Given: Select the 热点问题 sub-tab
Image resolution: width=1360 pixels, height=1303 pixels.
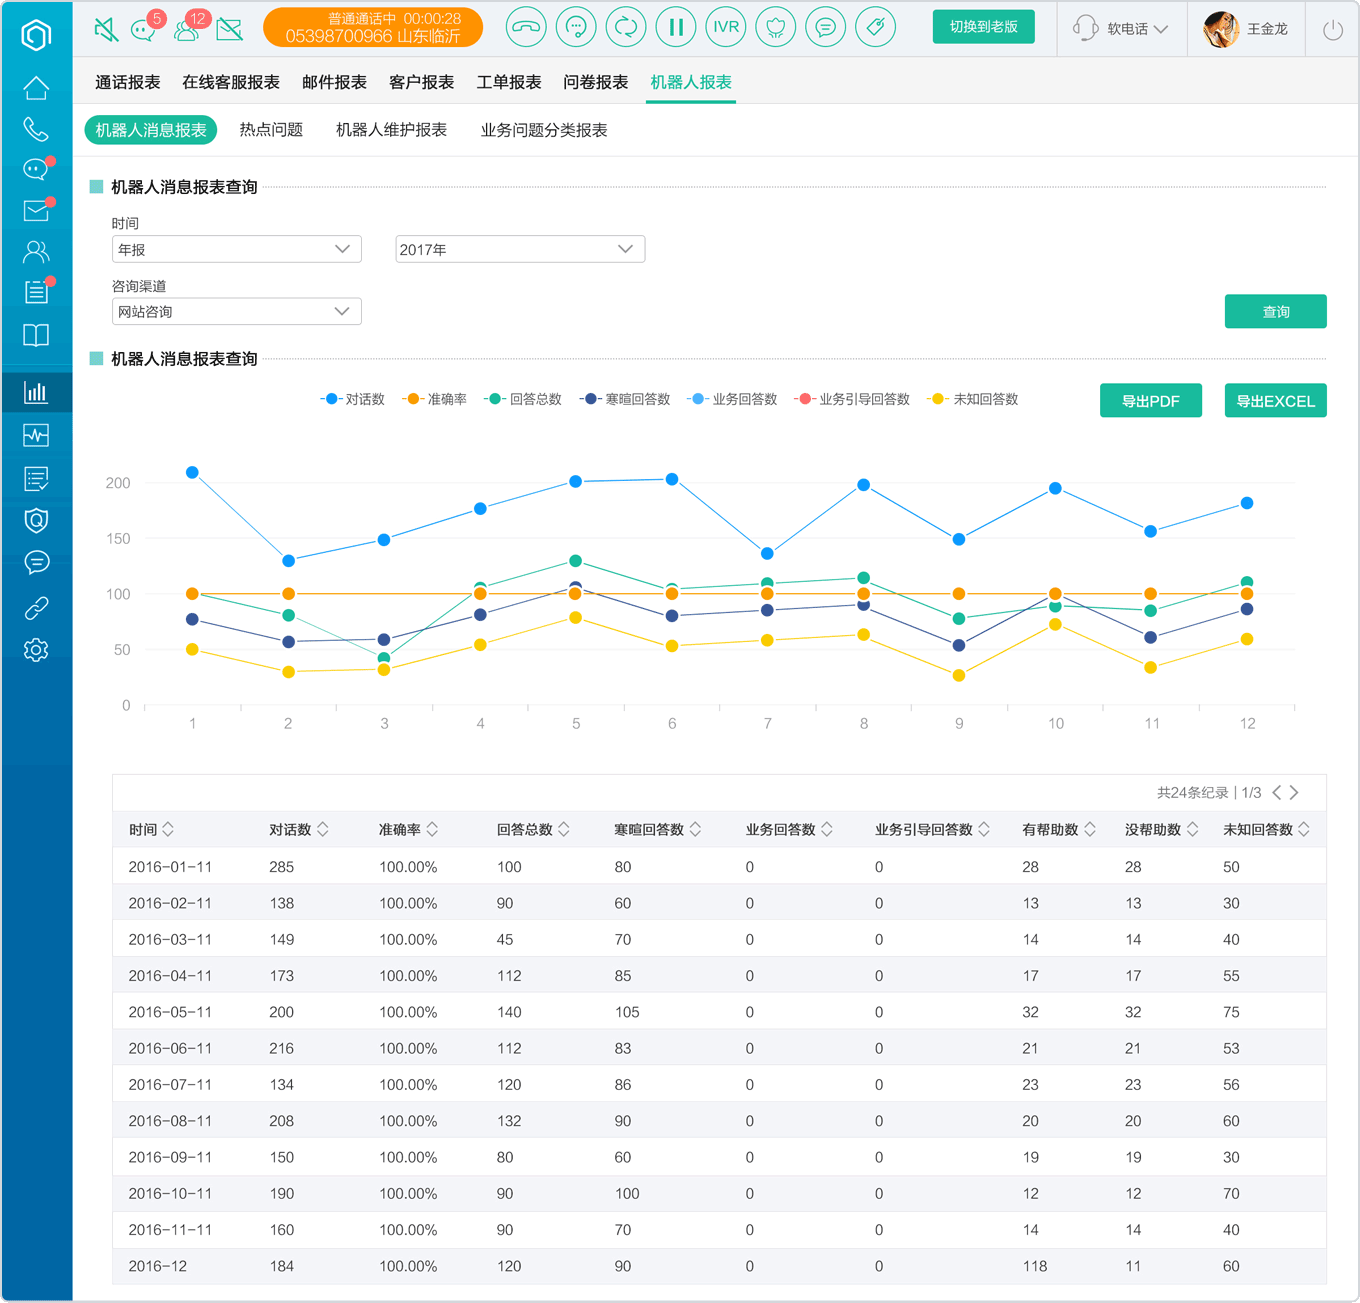Looking at the screenshot, I should [271, 130].
